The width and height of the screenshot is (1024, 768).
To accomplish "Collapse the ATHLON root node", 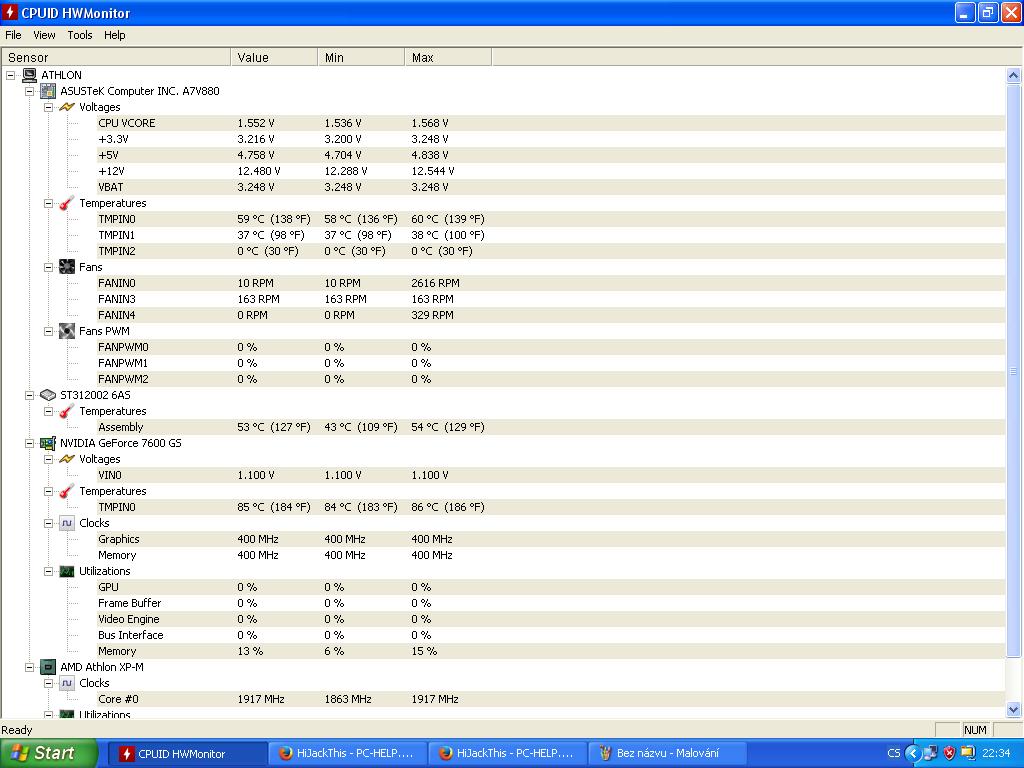I will pyautogui.click(x=11, y=75).
